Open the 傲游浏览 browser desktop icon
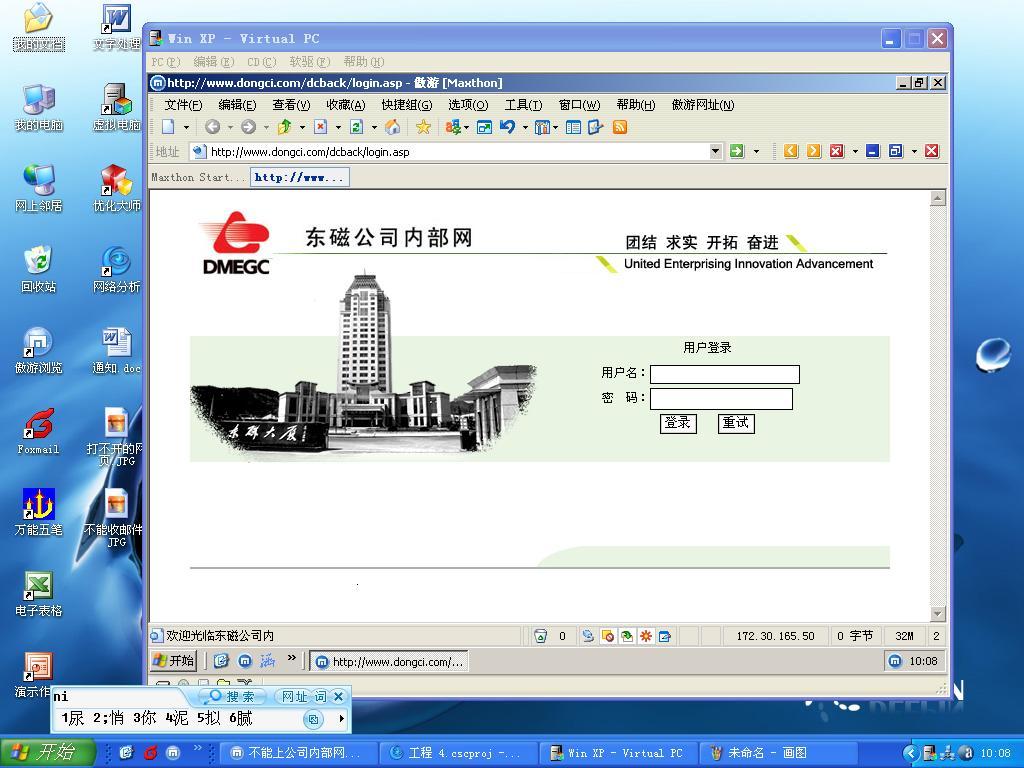The width and height of the screenshot is (1024, 768). click(x=39, y=350)
